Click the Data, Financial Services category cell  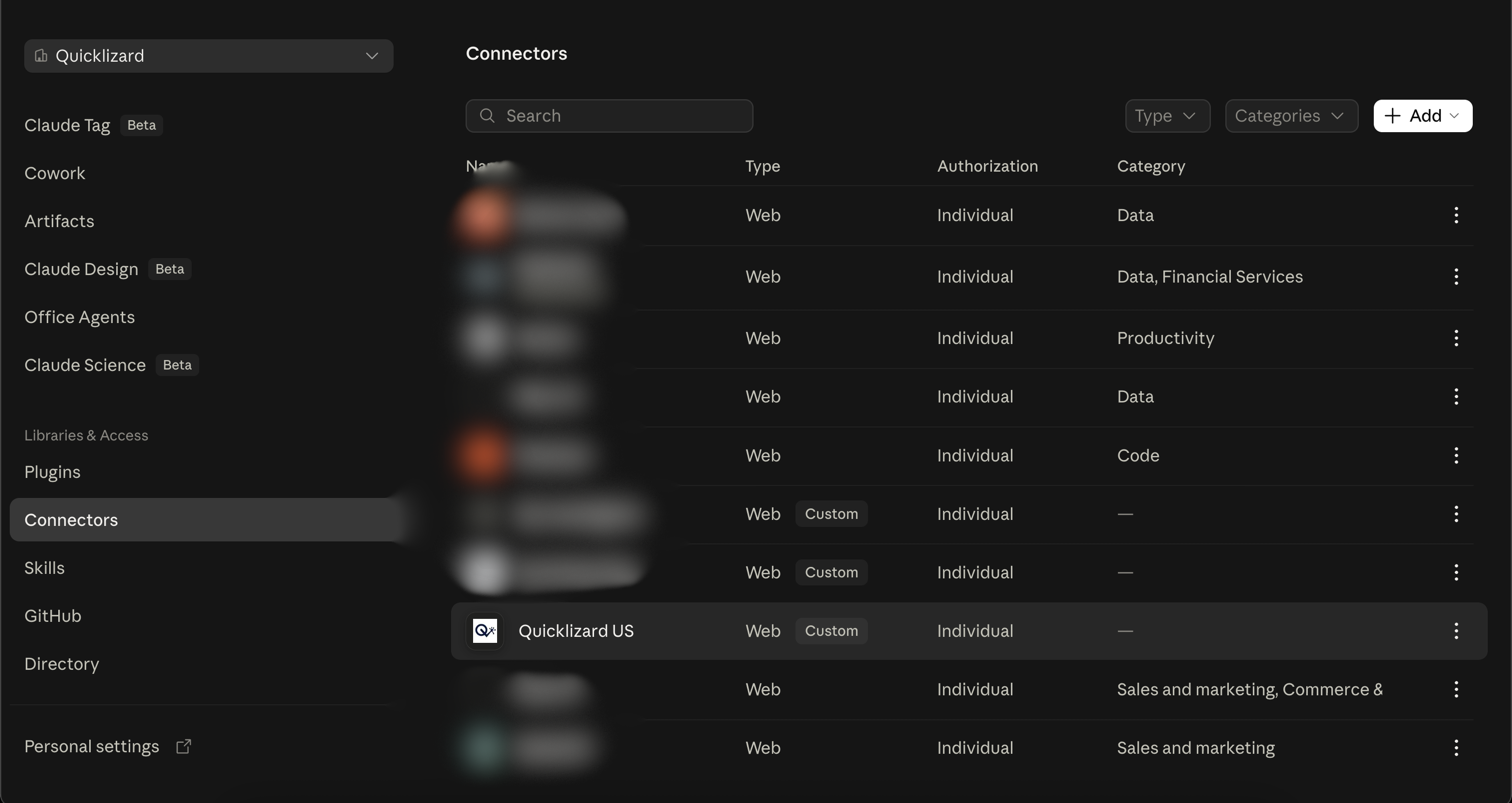(1210, 277)
